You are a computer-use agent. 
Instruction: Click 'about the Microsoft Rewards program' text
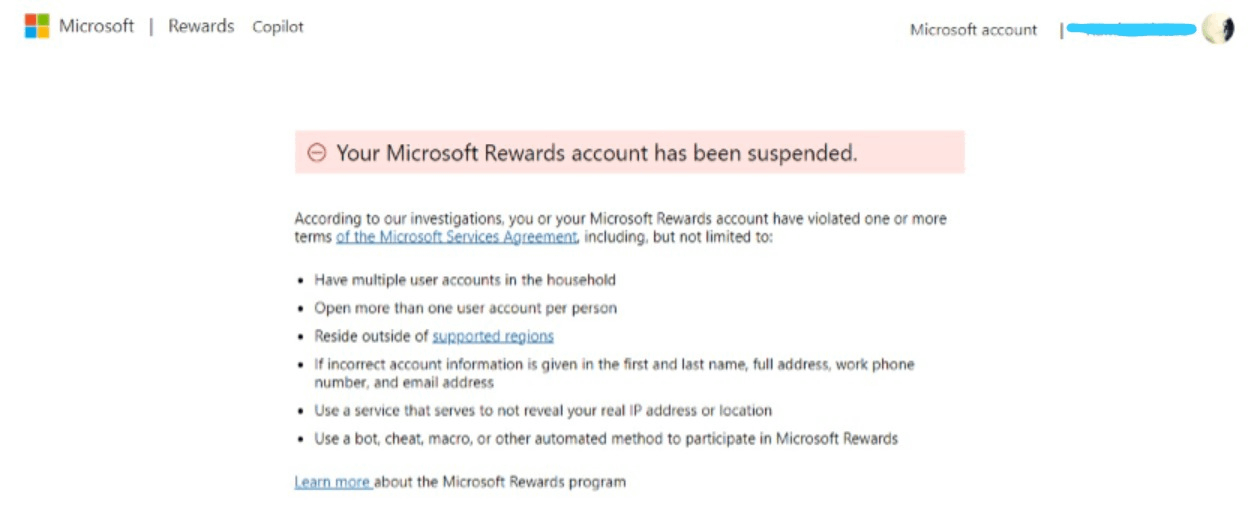500,482
